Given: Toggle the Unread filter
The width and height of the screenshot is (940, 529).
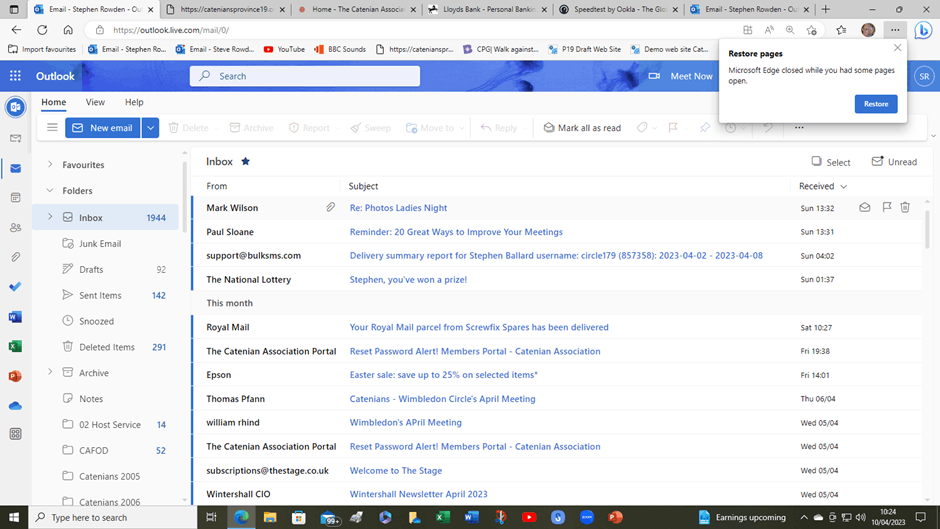Looking at the screenshot, I should [894, 162].
